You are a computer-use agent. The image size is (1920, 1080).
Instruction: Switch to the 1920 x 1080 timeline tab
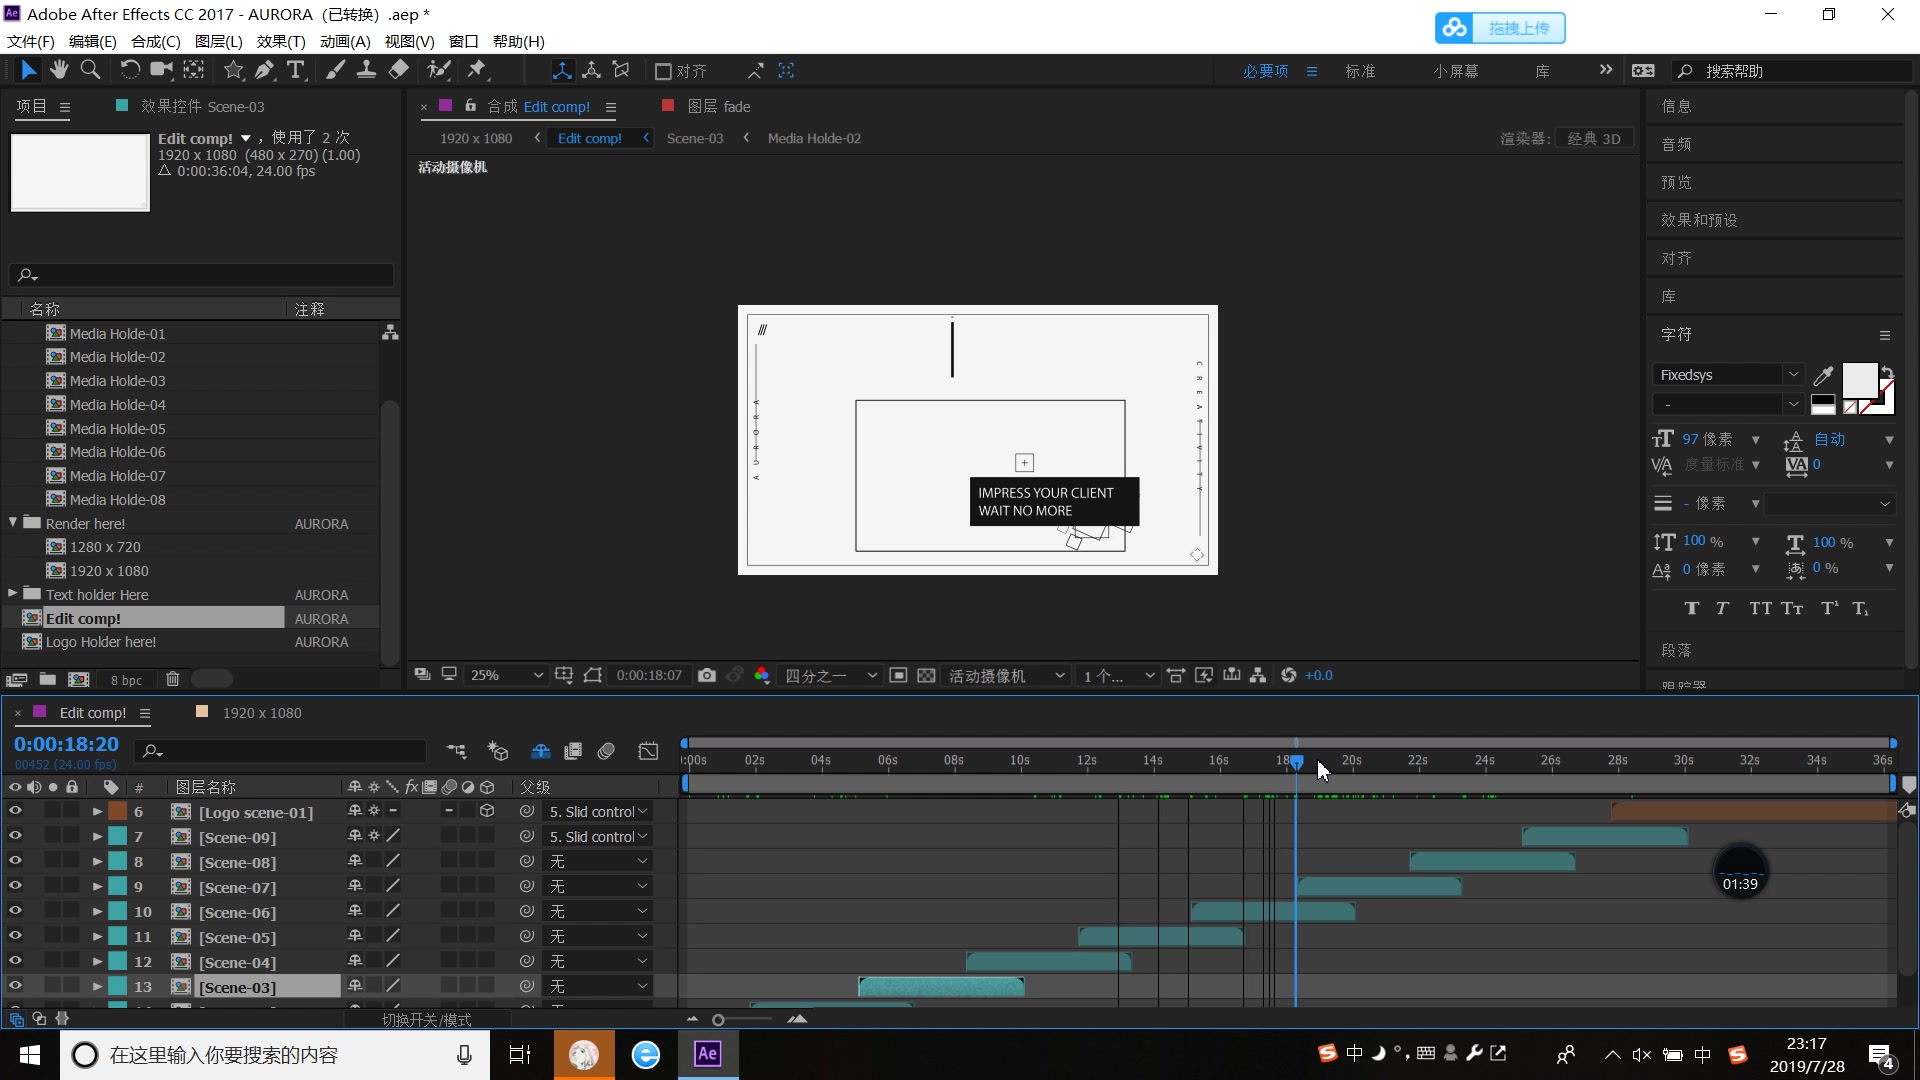(x=261, y=713)
